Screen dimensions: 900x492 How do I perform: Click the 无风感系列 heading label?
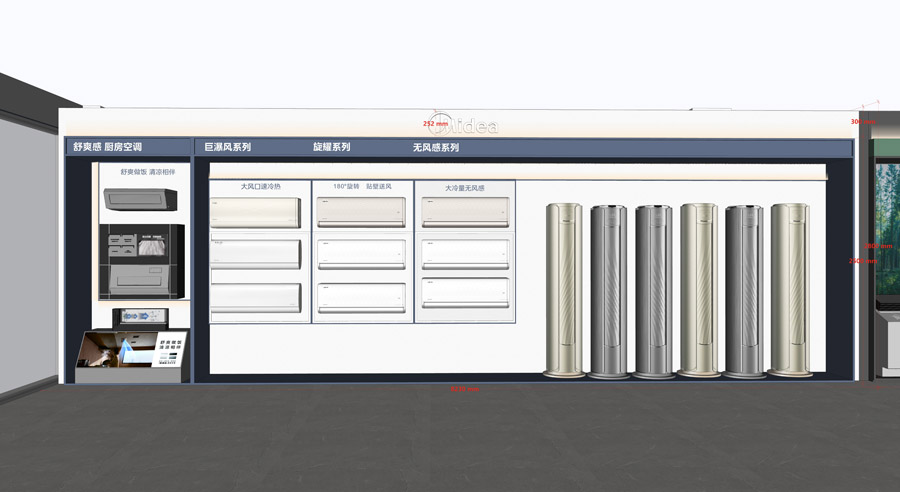pos(435,147)
